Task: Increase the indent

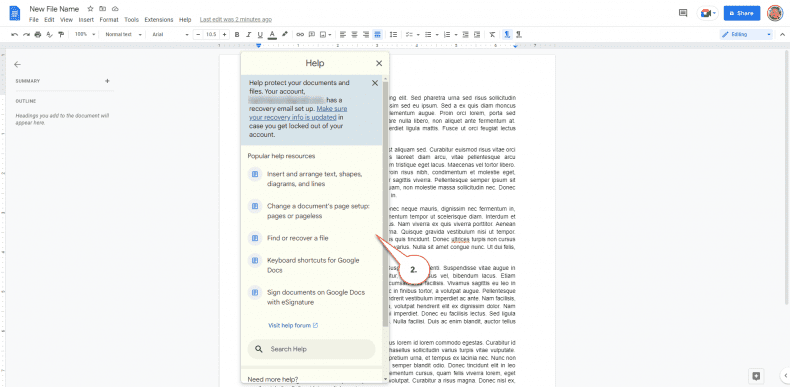Action: pyautogui.click(x=477, y=35)
